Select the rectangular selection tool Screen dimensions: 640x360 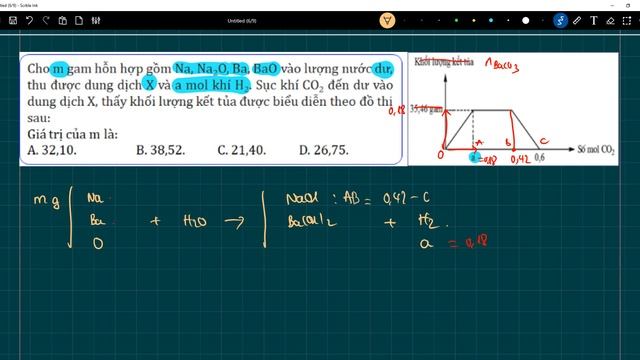point(627,20)
